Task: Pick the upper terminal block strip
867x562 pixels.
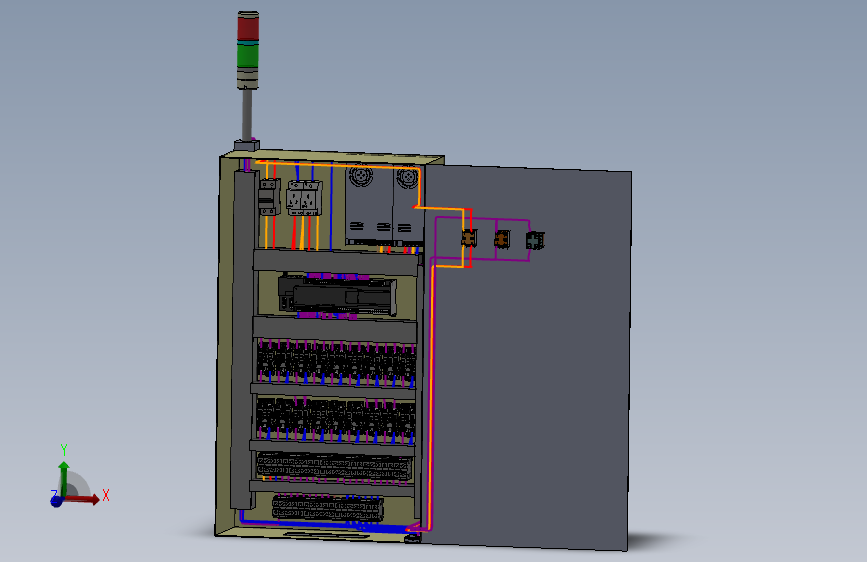Action: point(334,467)
